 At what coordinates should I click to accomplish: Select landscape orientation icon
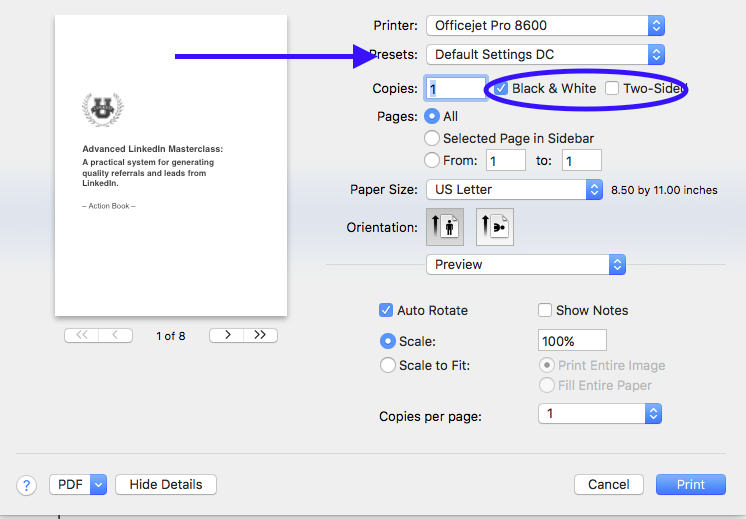495,227
